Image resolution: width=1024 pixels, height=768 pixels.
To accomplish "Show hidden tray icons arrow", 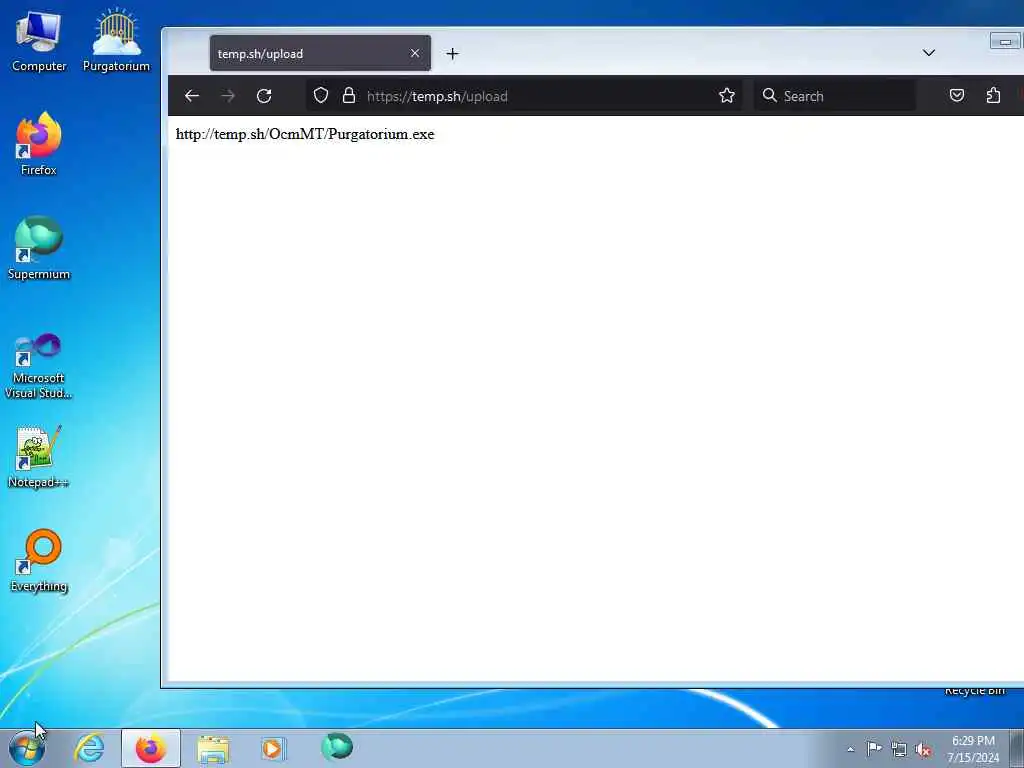I will tap(850, 749).
